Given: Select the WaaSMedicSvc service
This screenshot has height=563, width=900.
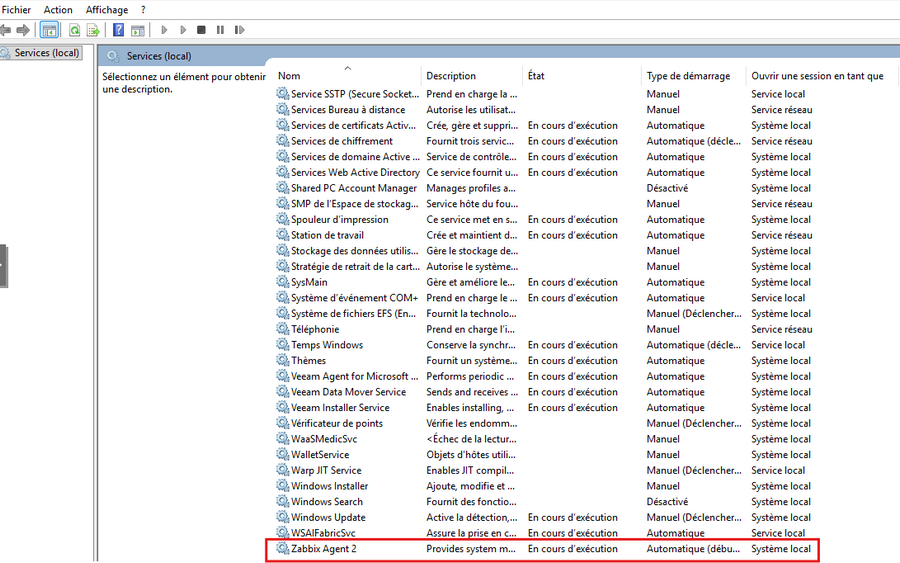Looking at the screenshot, I should [324, 438].
